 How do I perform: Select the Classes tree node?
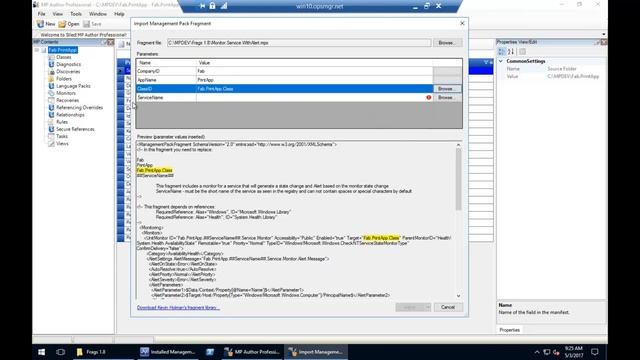pos(64,57)
